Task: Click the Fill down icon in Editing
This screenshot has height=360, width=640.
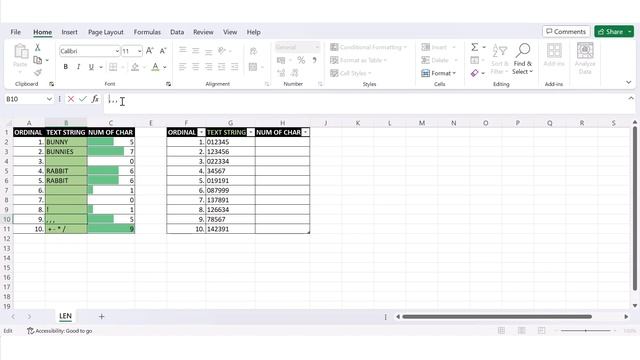Action: click(x=474, y=60)
